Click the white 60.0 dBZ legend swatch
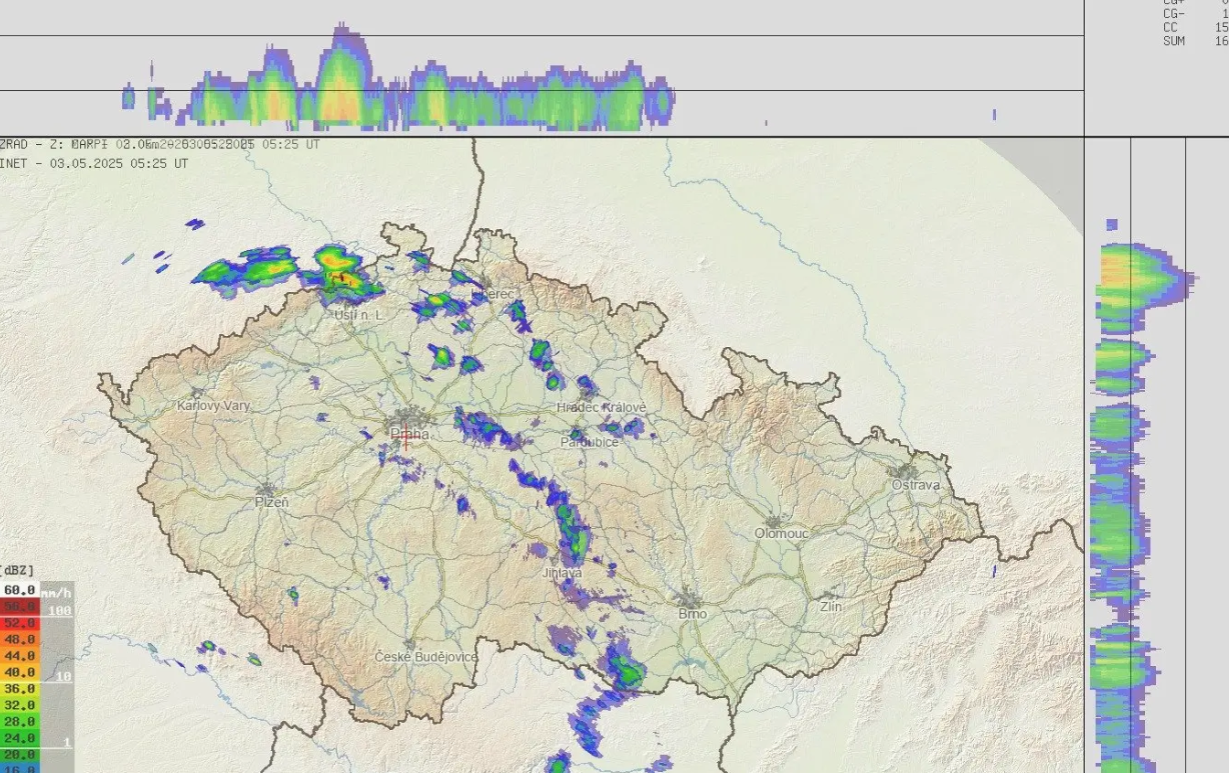 tap(20, 590)
